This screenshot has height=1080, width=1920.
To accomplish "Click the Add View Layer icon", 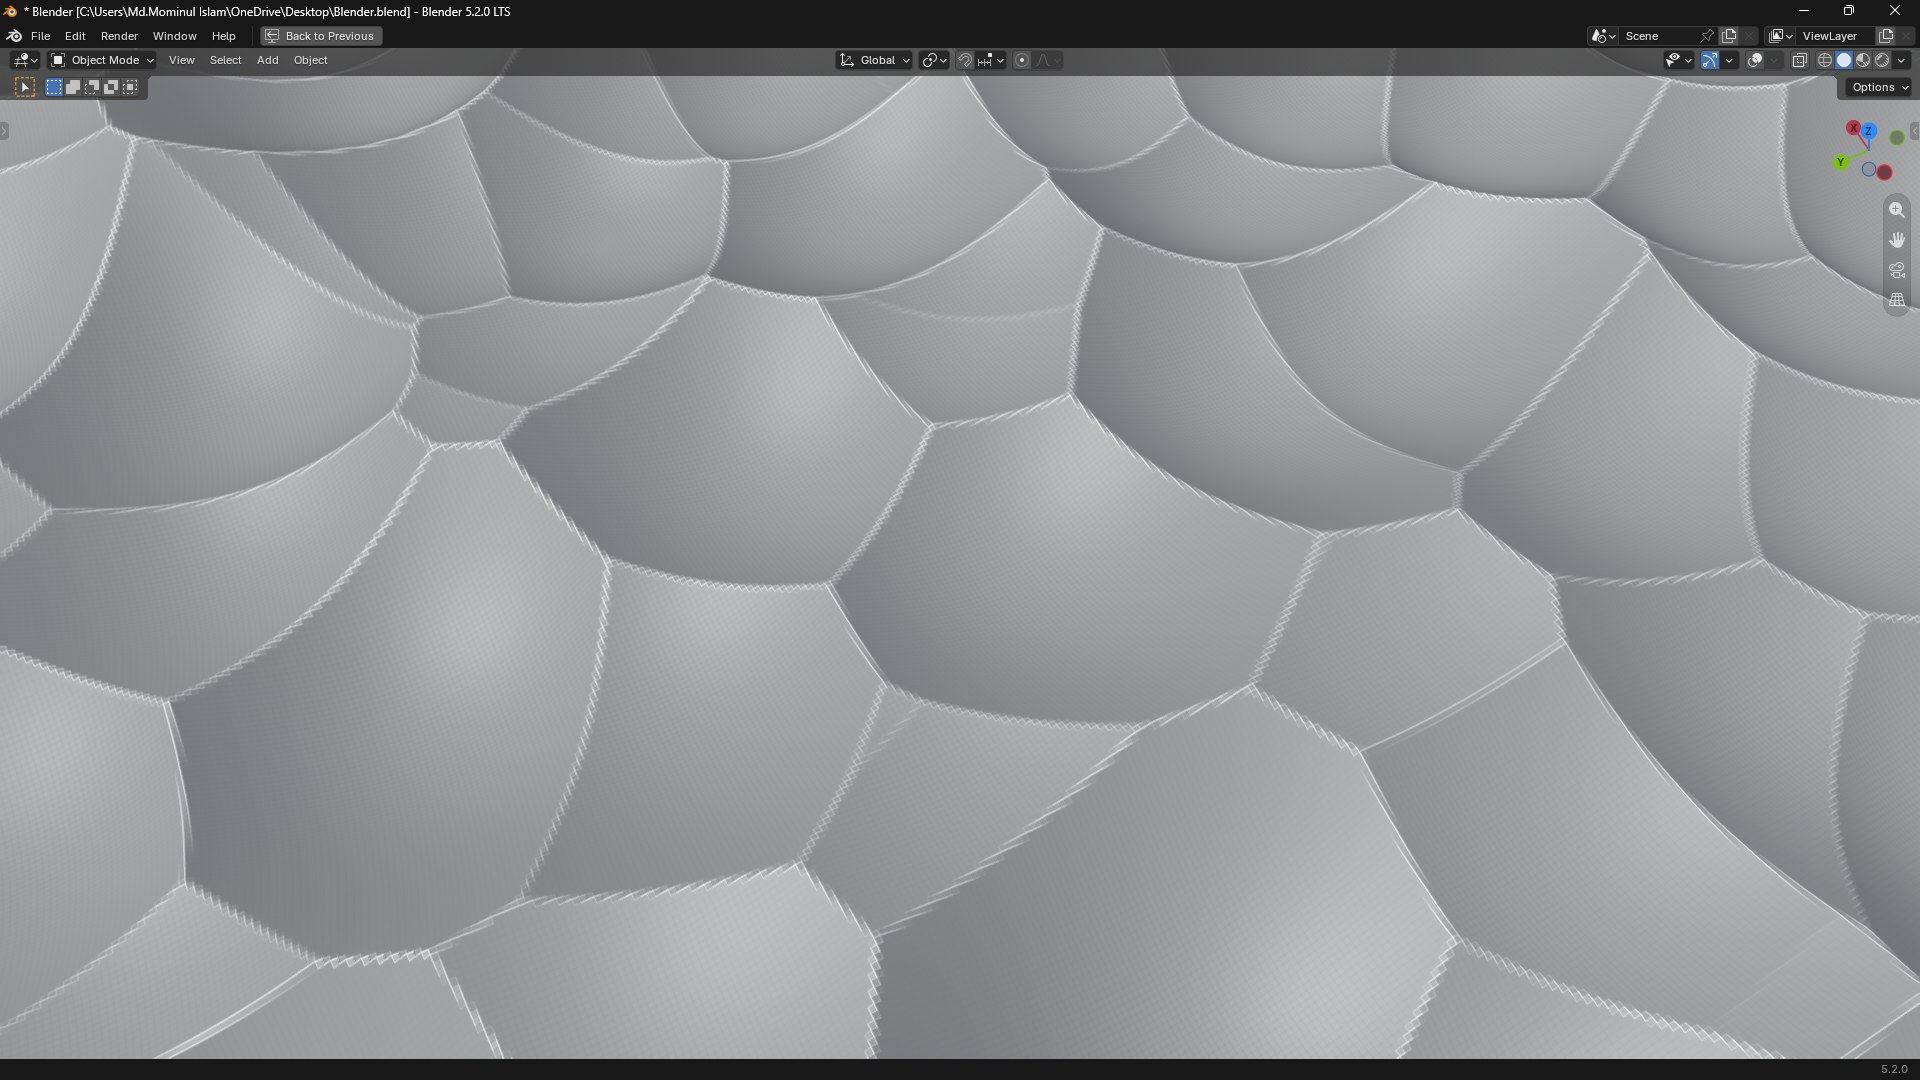I will (x=1887, y=36).
